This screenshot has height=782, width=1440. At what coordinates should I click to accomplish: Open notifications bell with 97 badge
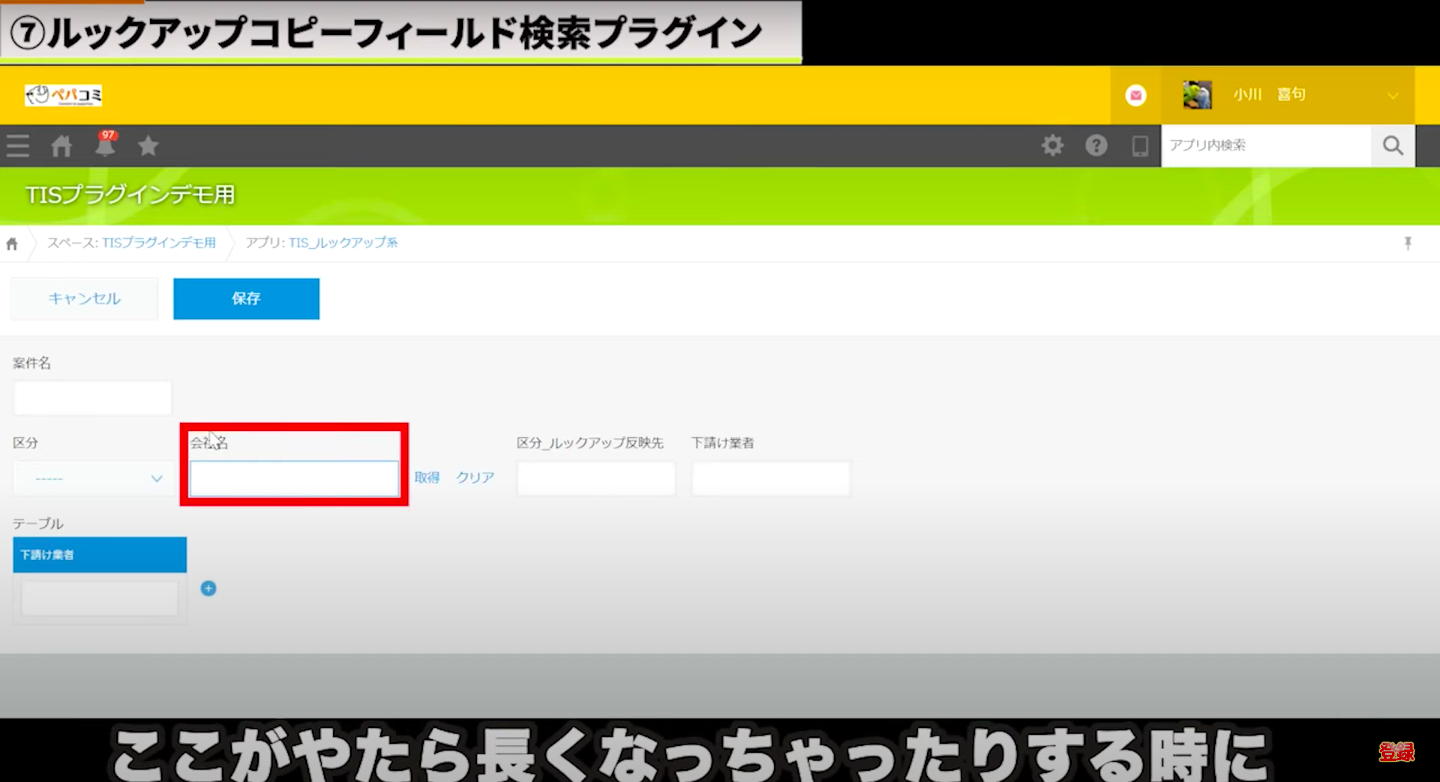(105, 146)
